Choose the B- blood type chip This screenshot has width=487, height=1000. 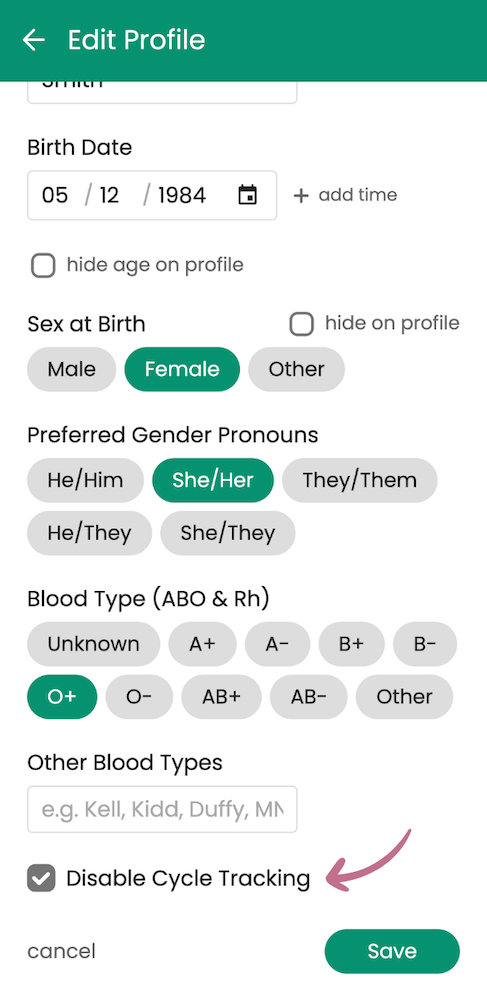tap(425, 644)
